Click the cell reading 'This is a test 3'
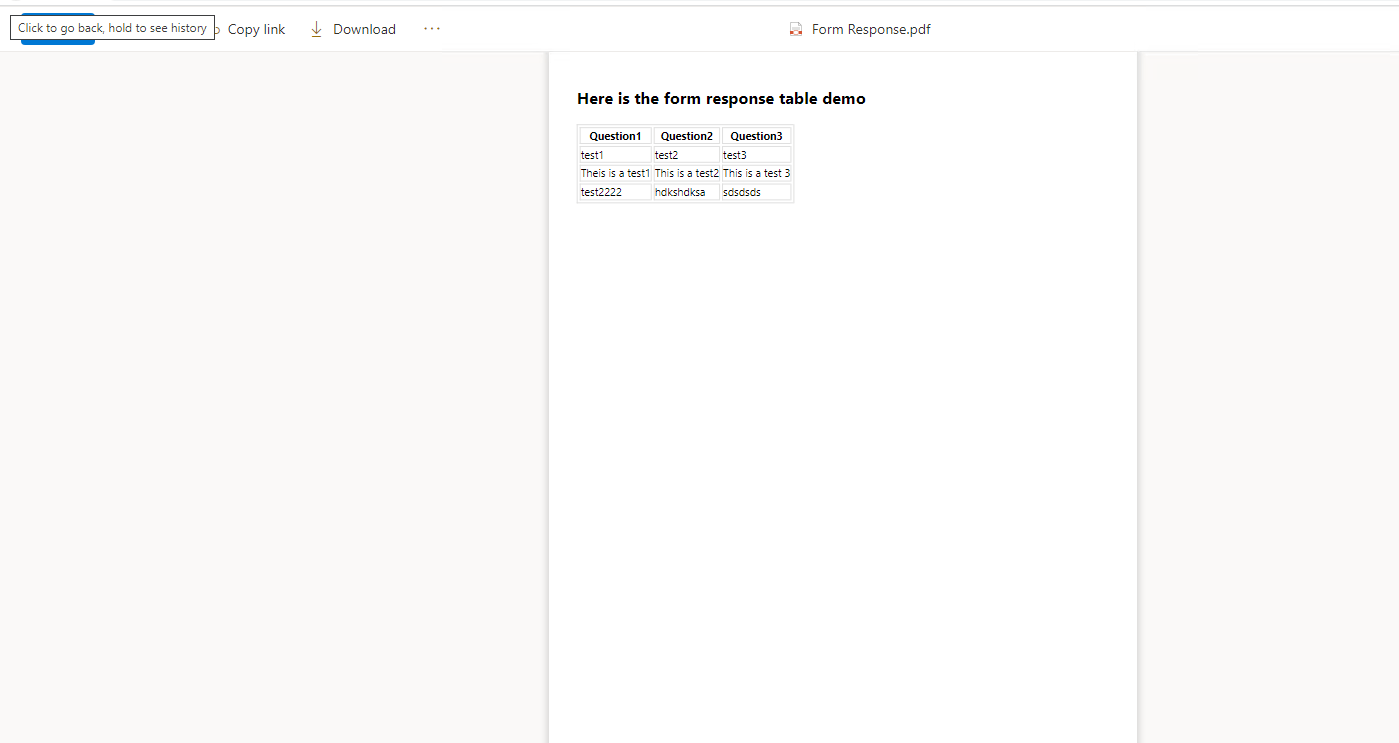The width and height of the screenshot is (1399, 743). [755, 172]
